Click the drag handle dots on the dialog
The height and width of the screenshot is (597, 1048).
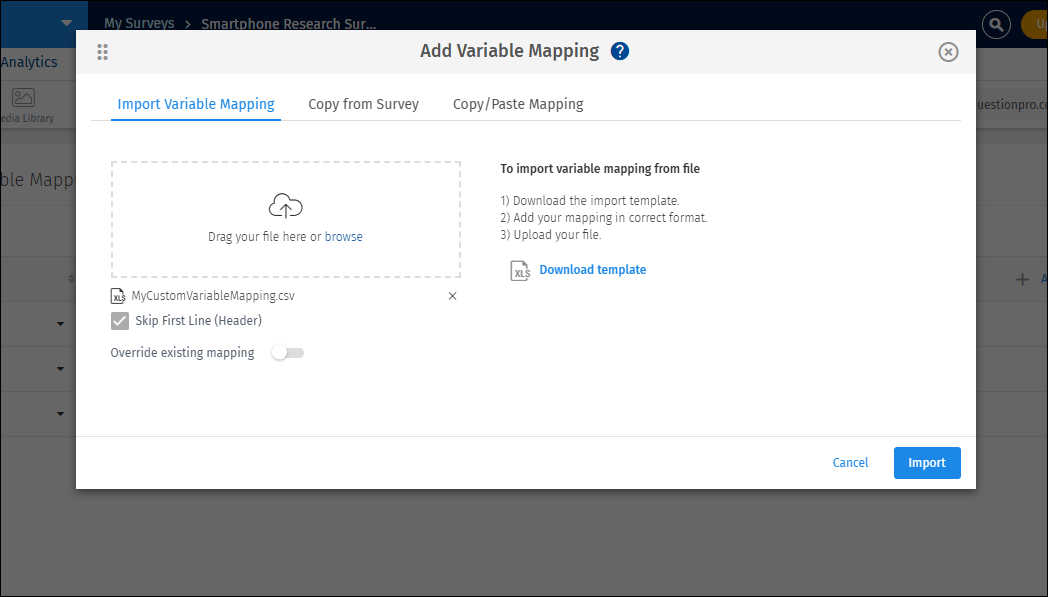(x=102, y=52)
